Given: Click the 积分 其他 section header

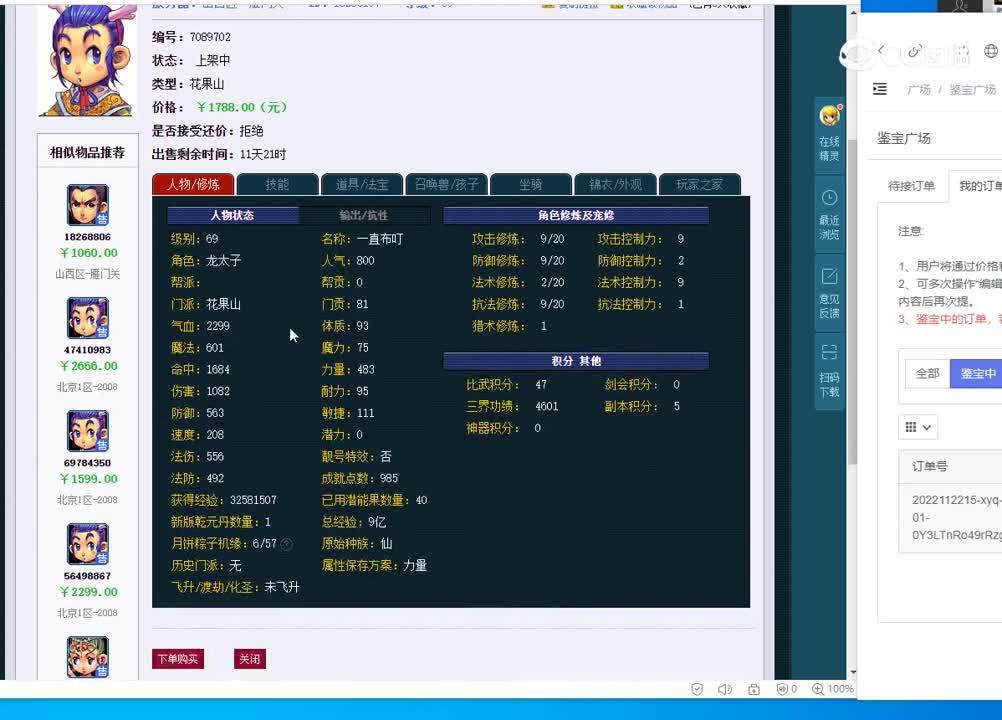Looking at the screenshot, I should coord(576,361).
